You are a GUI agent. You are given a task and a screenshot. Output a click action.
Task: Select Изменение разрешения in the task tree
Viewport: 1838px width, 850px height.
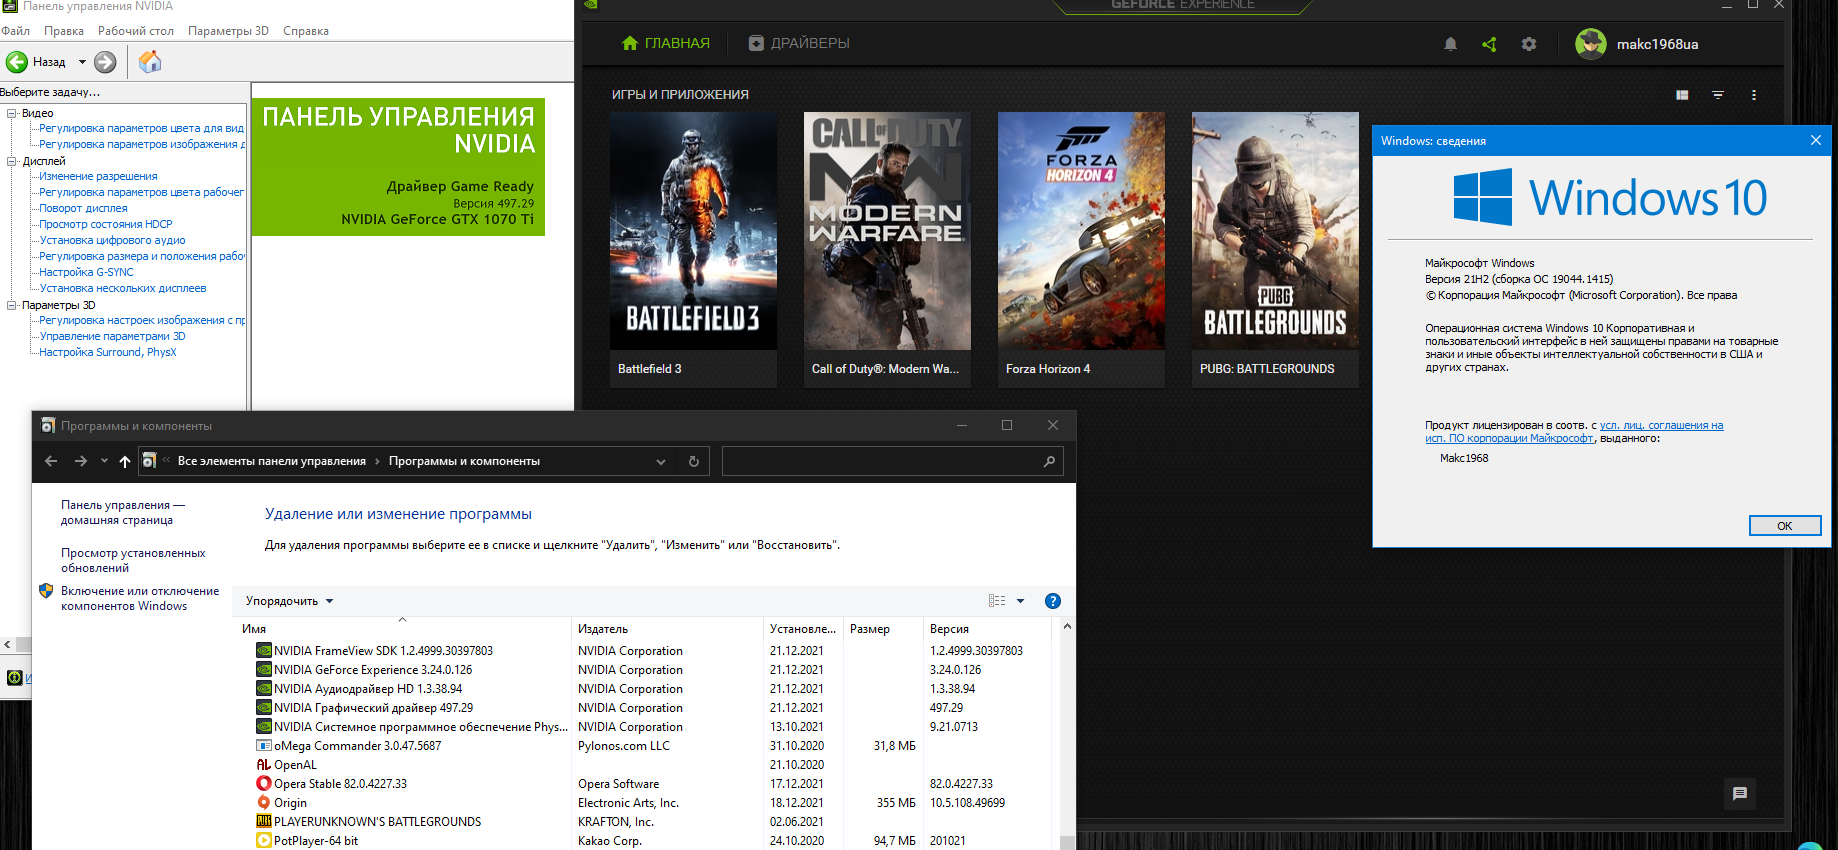(98, 176)
